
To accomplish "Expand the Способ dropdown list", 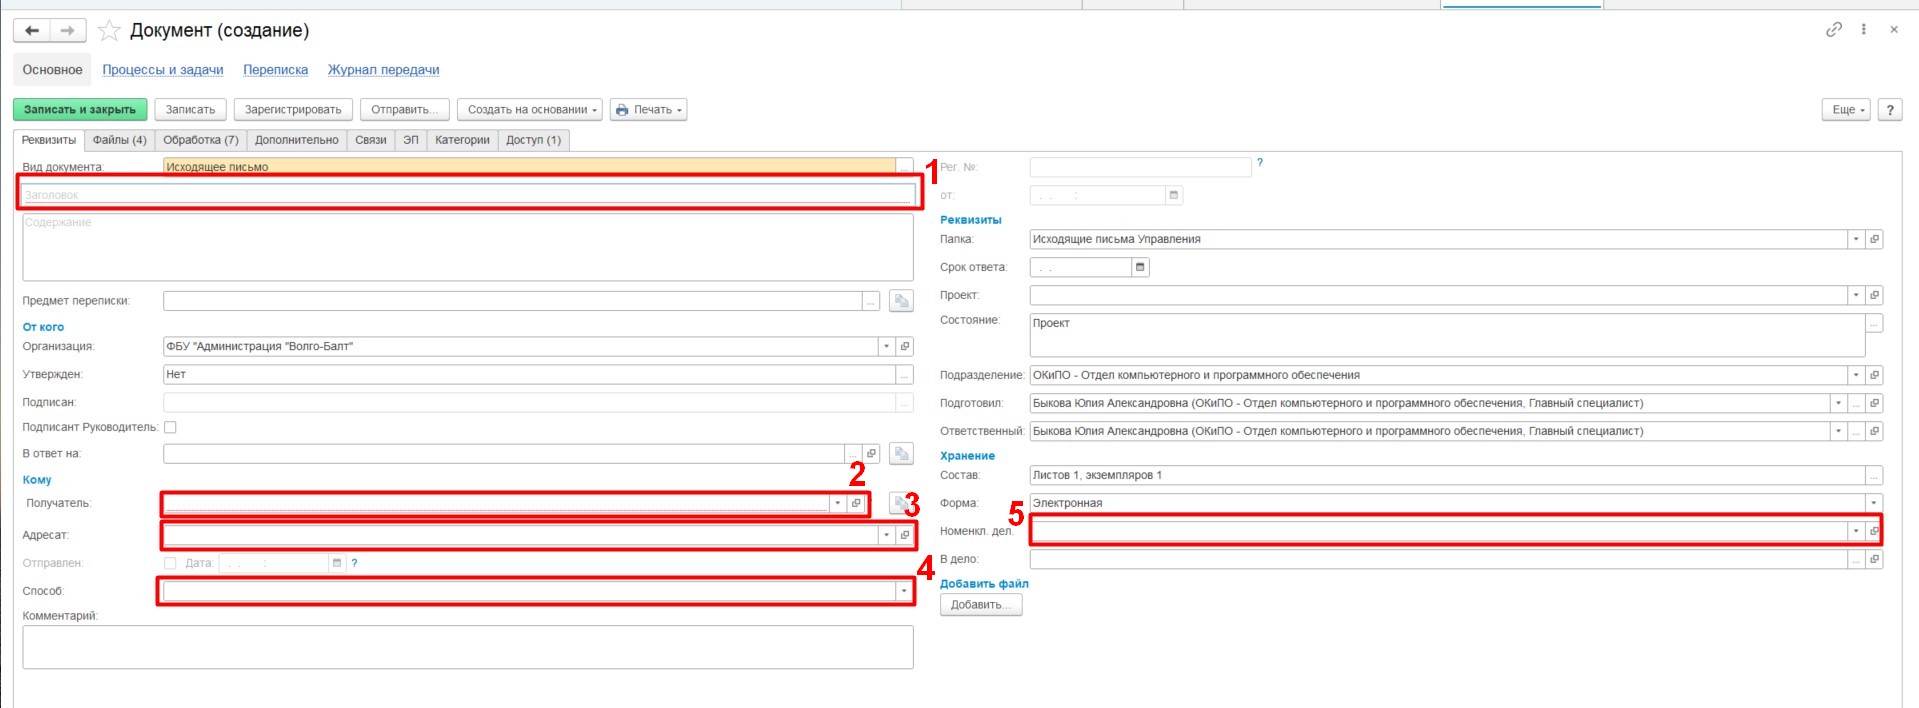I will tap(904, 591).
